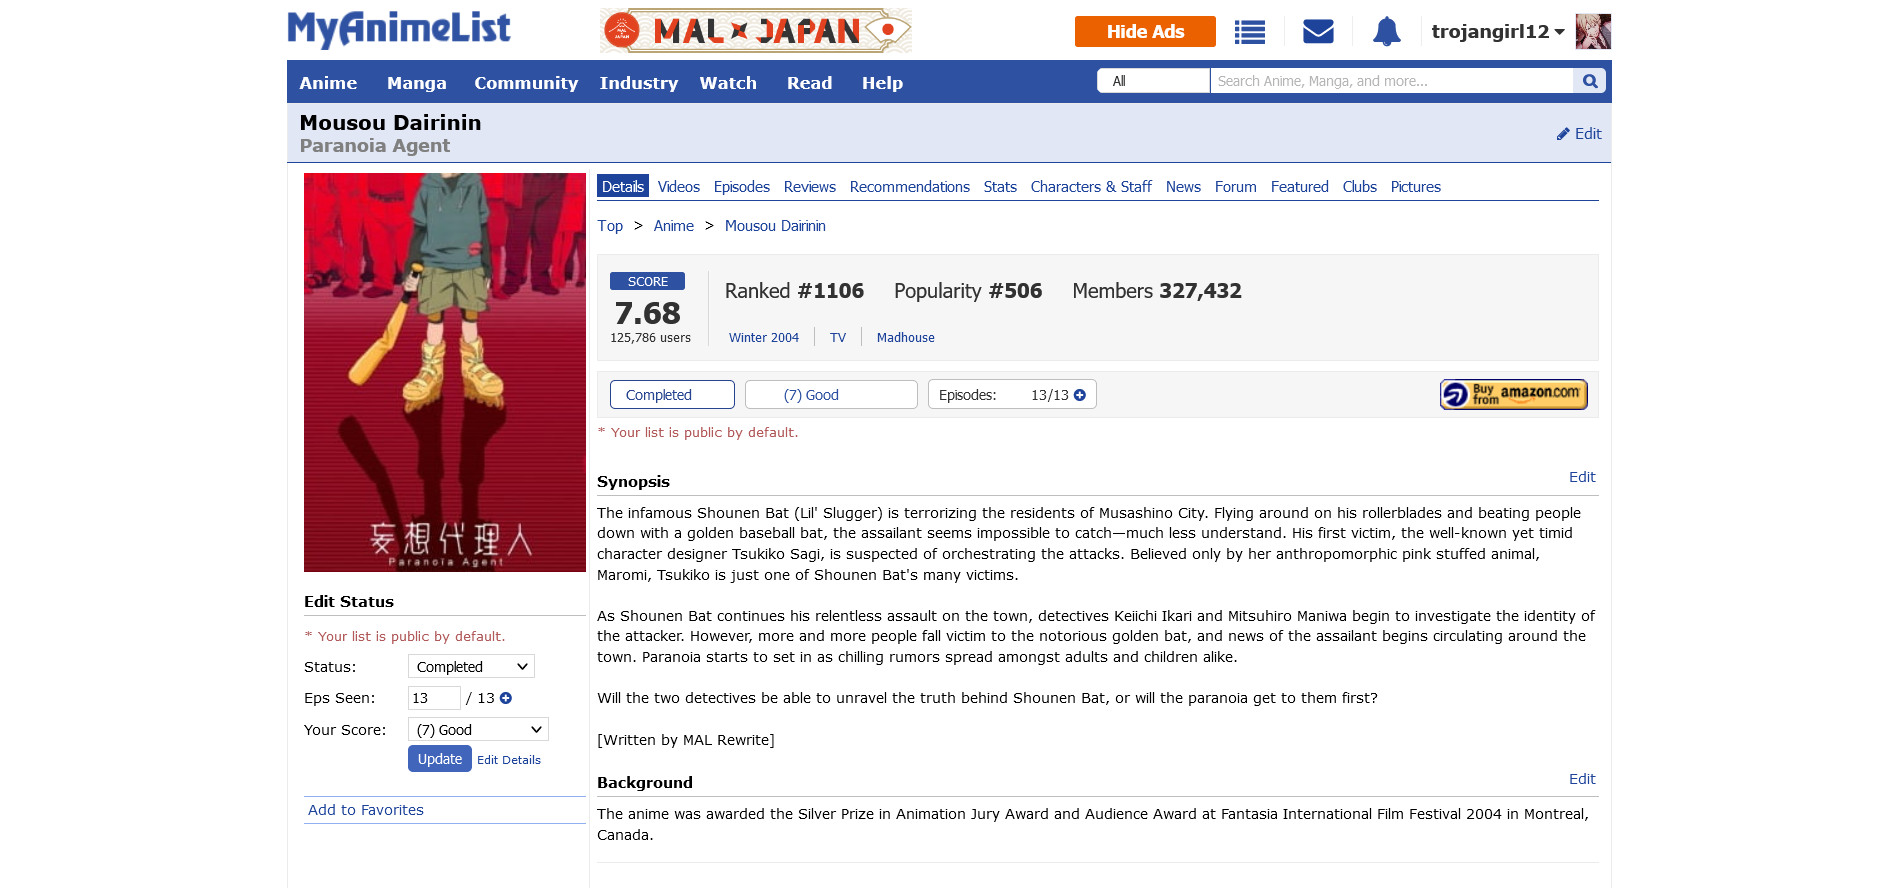1898x888 pixels.
Task: Switch to the Videos tab
Action: [679, 187]
